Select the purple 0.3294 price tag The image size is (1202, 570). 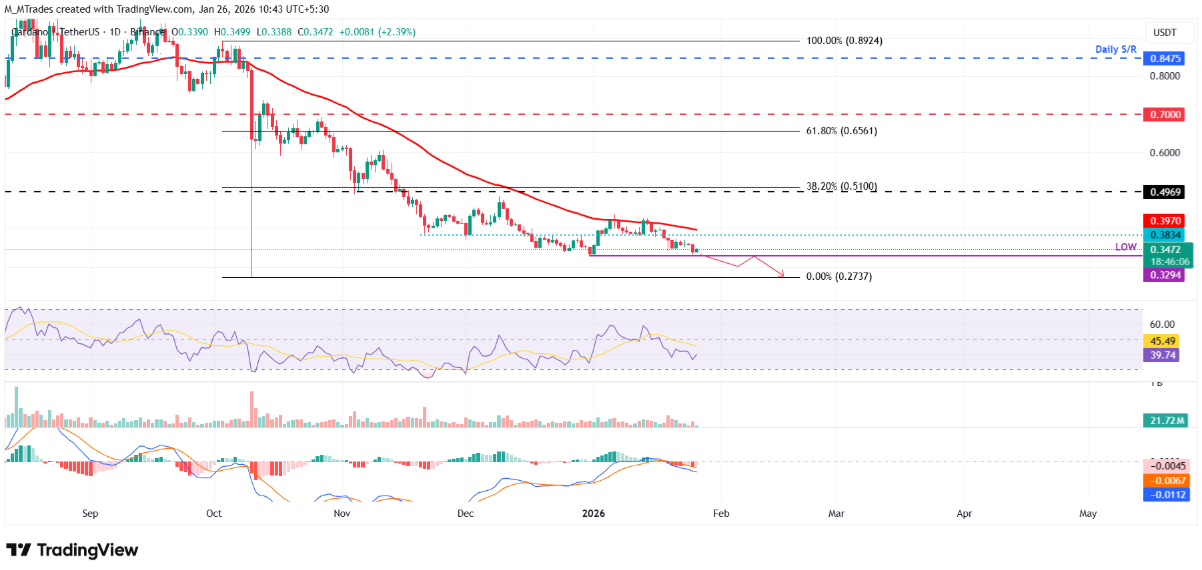pos(1162,272)
